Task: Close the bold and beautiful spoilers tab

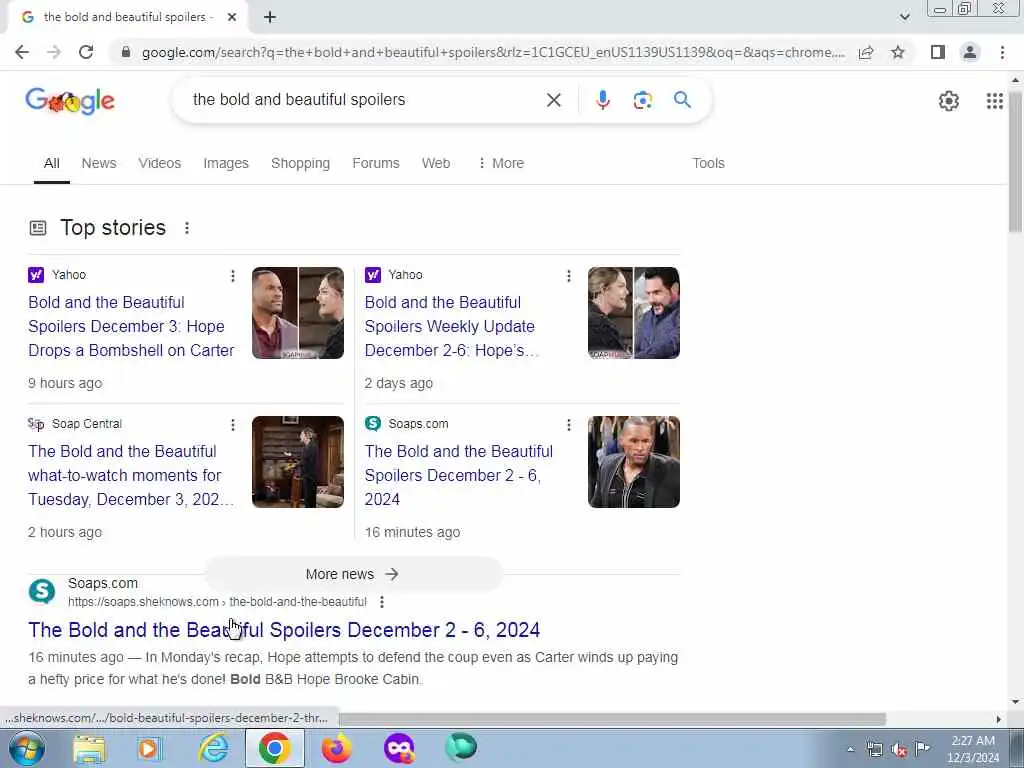Action: [x=232, y=17]
